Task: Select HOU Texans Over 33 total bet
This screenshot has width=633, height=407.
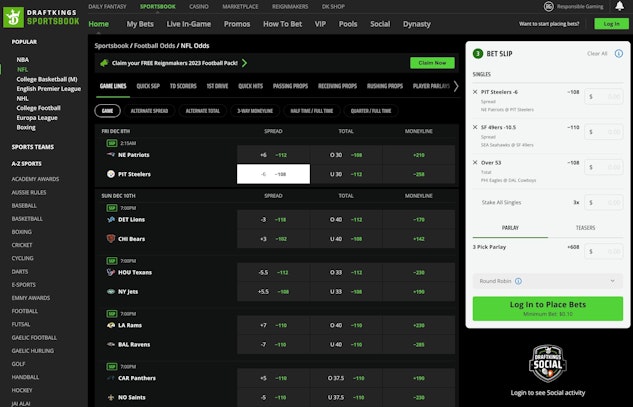Action: pyautogui.click(x=346, y=272)
